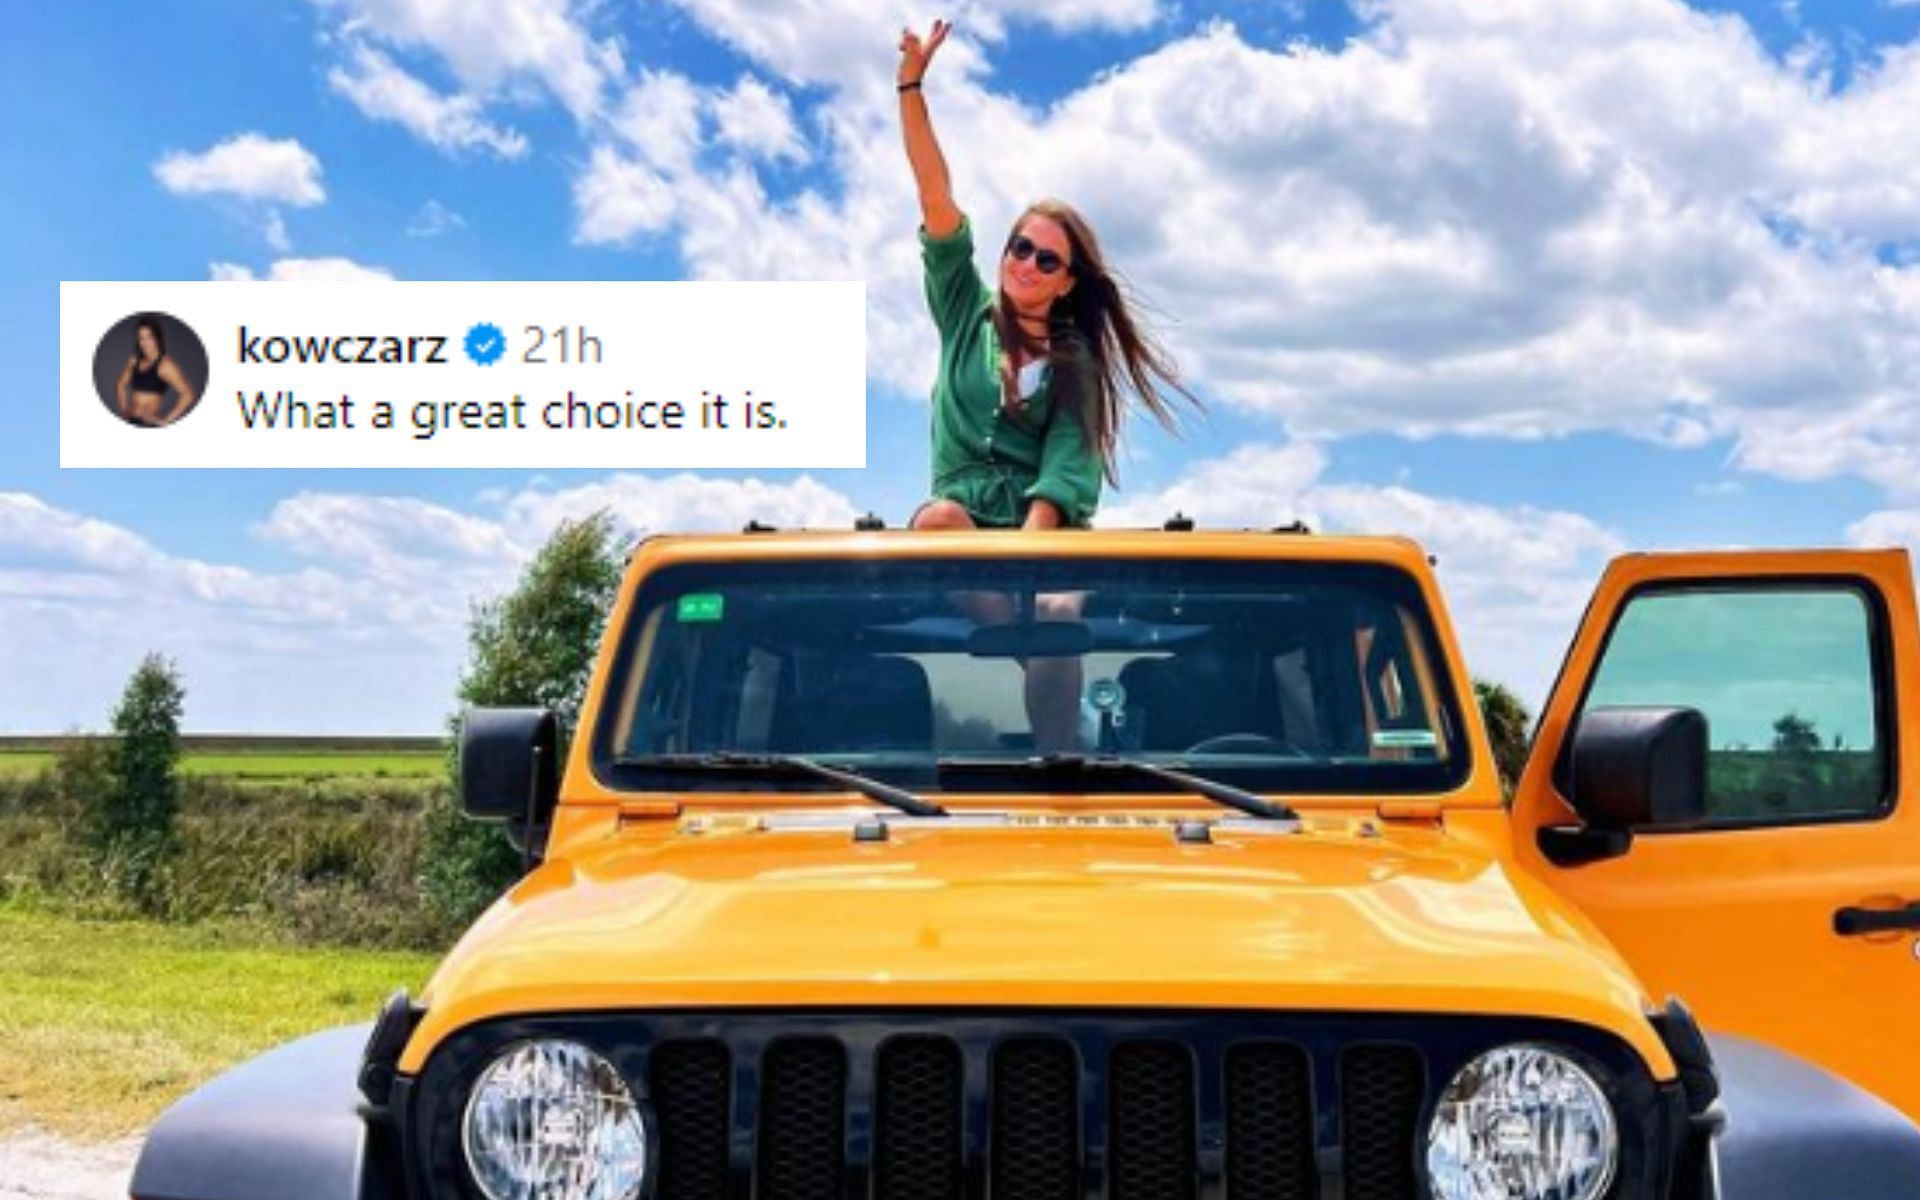Click the rearview mirror inside the windshield

(1028, 637)
